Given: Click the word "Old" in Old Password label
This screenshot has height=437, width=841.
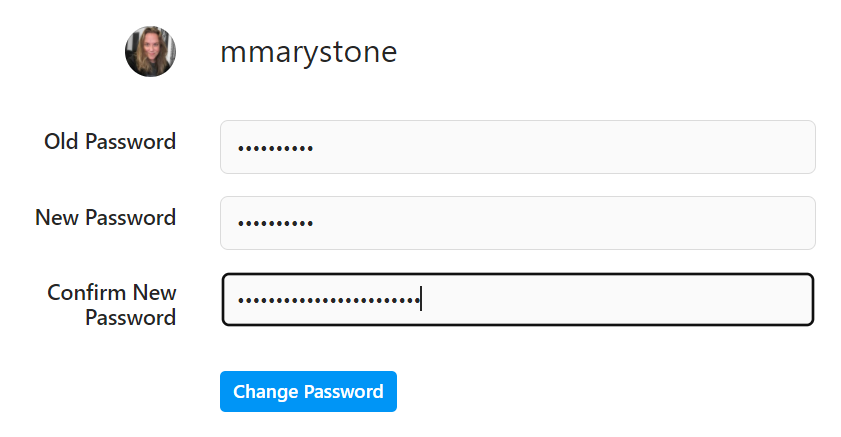Looking at the screenshot, I should click(x=61, y=142).
